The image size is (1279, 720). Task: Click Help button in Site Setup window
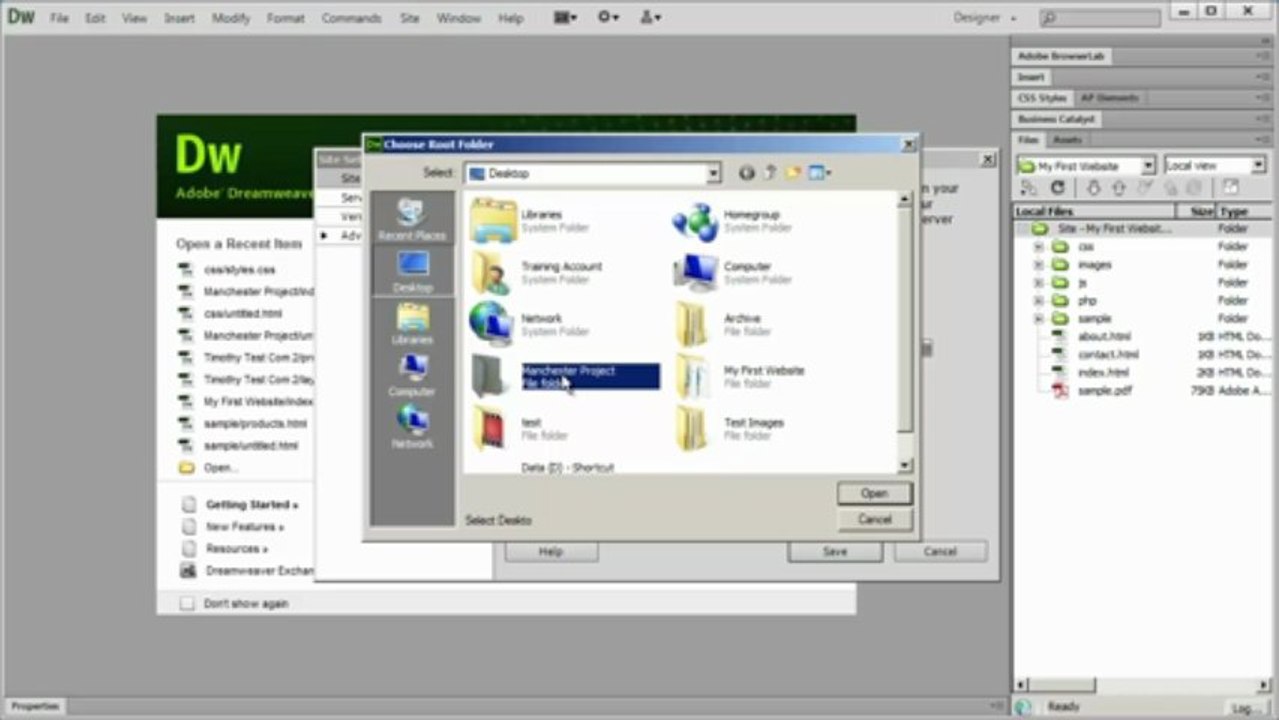pyautogui.click(x=551, y=551)
